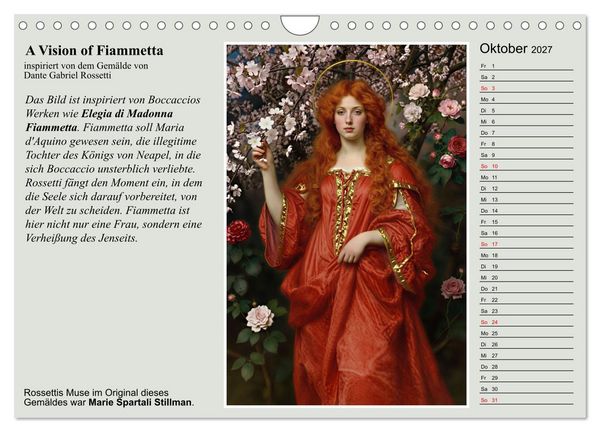Screen dimensions: 600x432
Task: Click the line 'd'Aquino gewesen sein, die illegitime'
Action: 111,141
